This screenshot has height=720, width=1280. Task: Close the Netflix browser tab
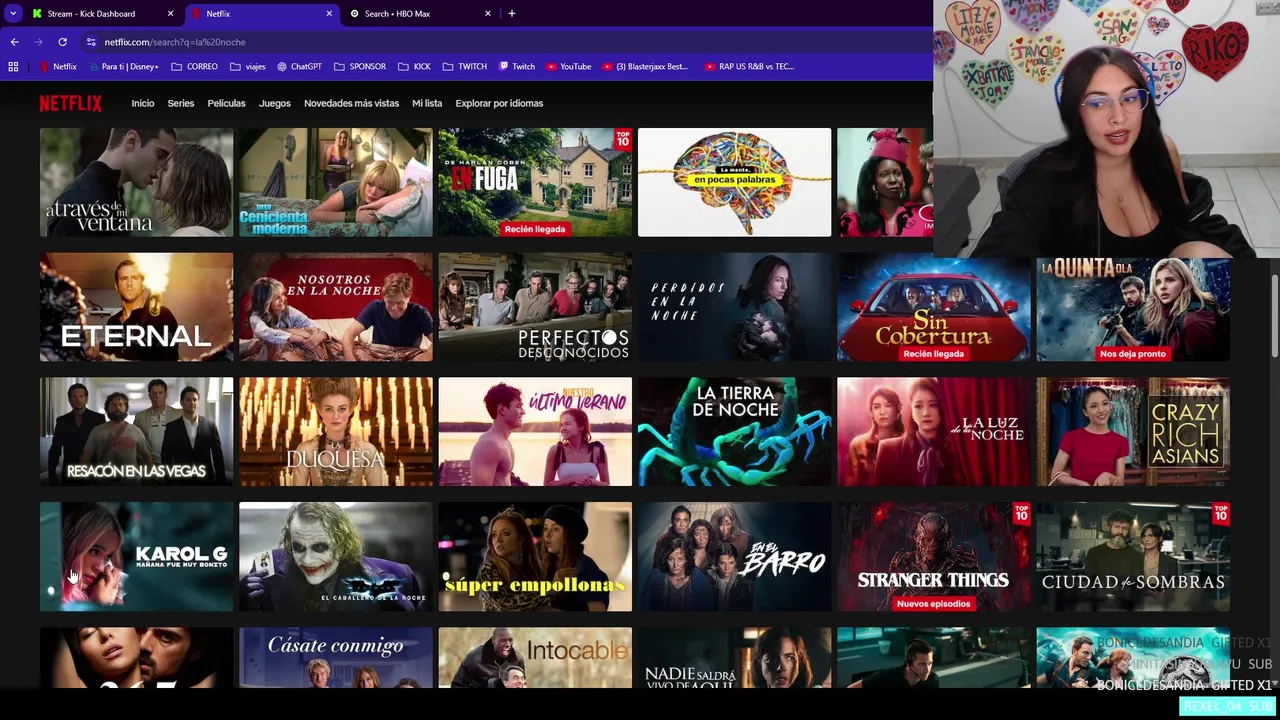point(329,14)
